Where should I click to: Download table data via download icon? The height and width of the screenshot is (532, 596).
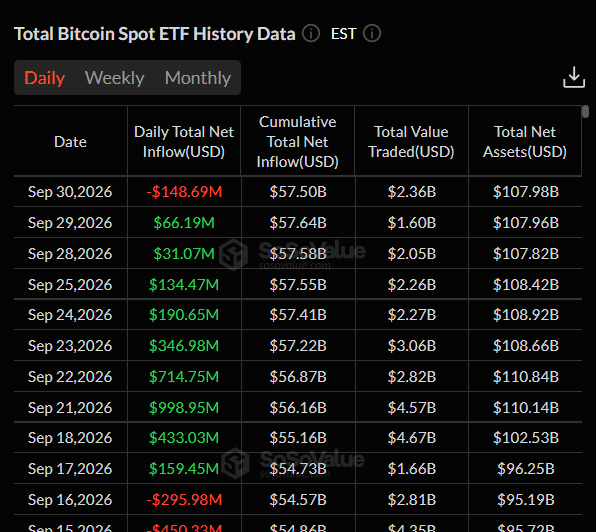pos(574,77)
